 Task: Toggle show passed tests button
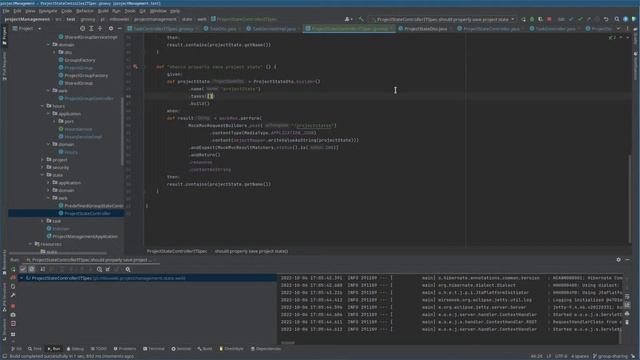[x=23, y=269]
